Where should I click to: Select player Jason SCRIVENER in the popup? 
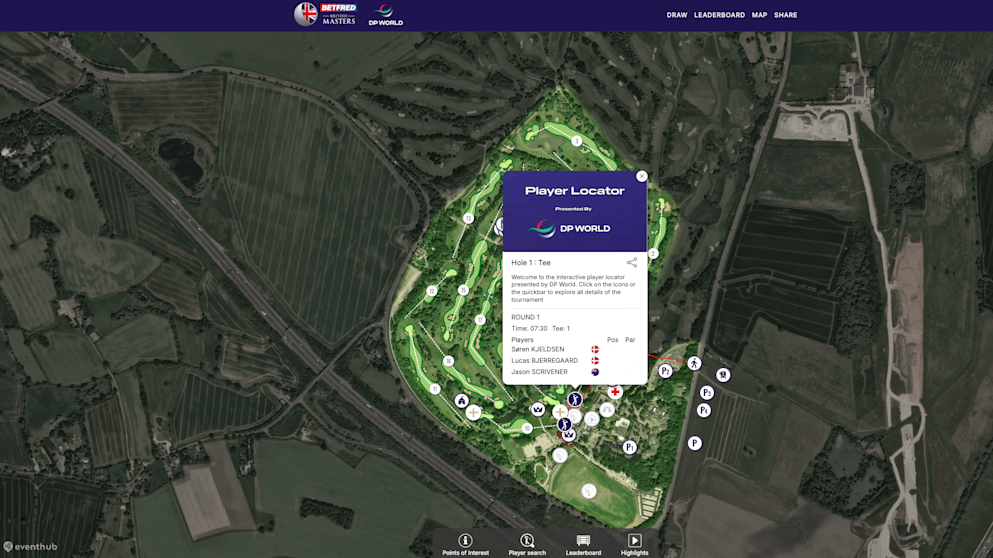pyautogui.click(x=540, y=372)
